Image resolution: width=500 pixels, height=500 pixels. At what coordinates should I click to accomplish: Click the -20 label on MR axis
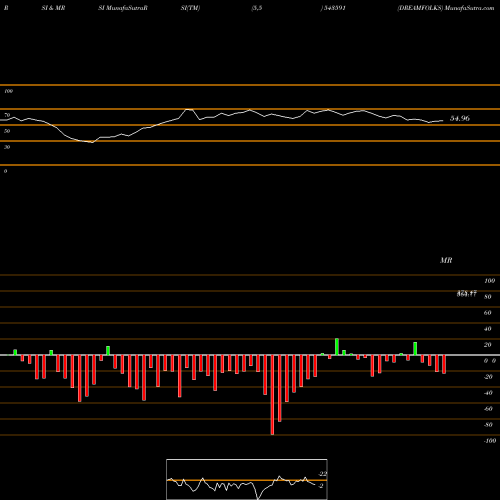click(488, 377)
